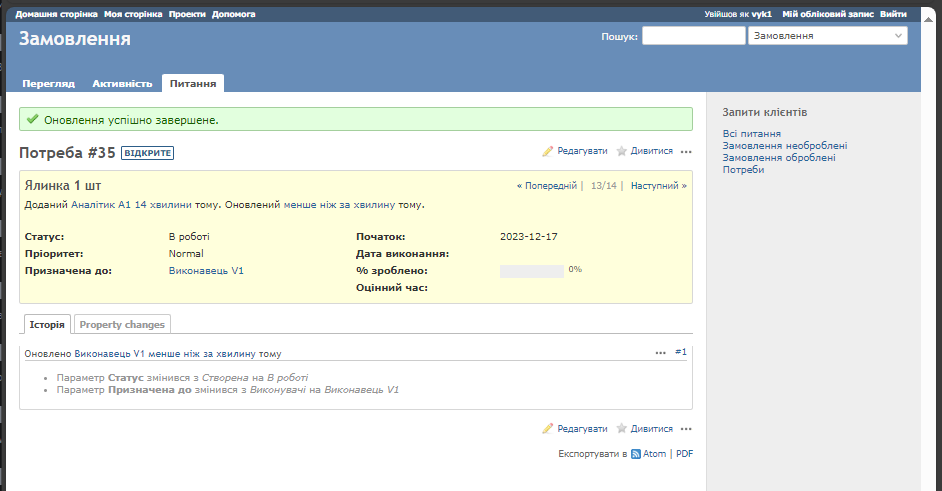
Task: Open the bottom three-dots actions menu
Action: 686,429
